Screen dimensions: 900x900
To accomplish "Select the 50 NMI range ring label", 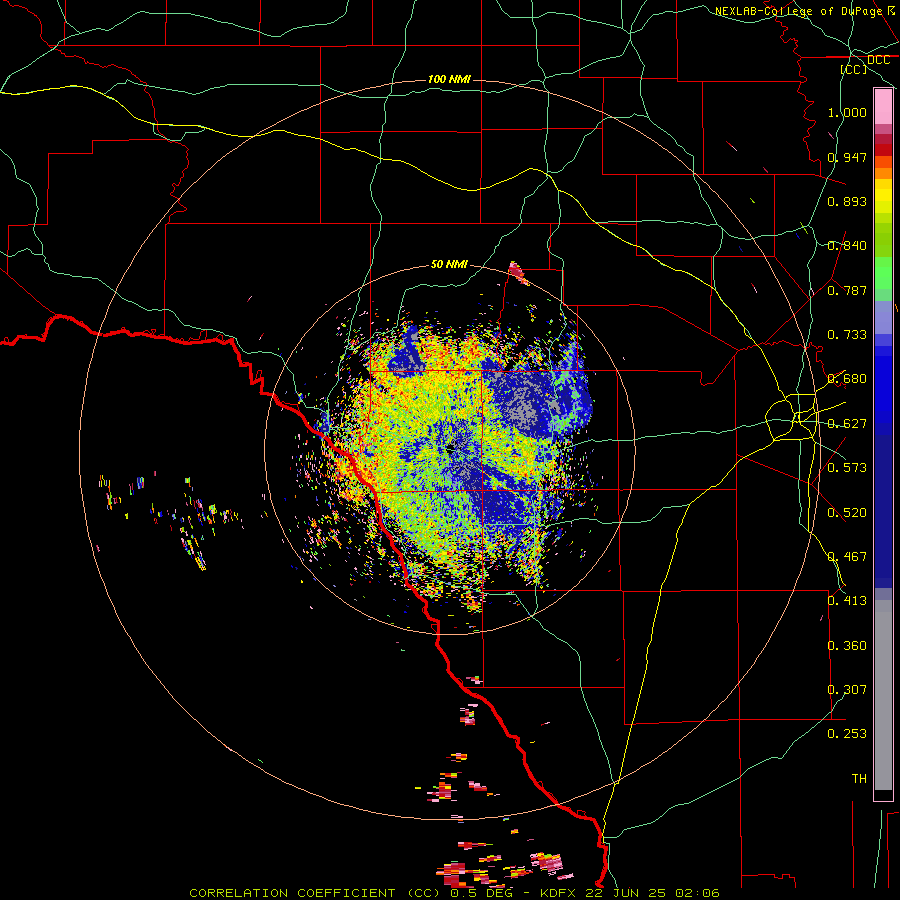I will 449,264.
